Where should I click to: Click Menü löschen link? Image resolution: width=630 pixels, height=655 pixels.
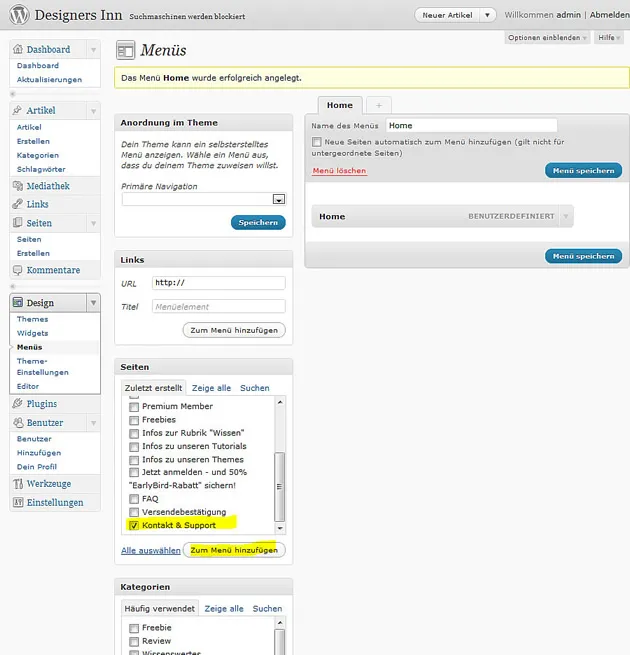pos(340,171)
